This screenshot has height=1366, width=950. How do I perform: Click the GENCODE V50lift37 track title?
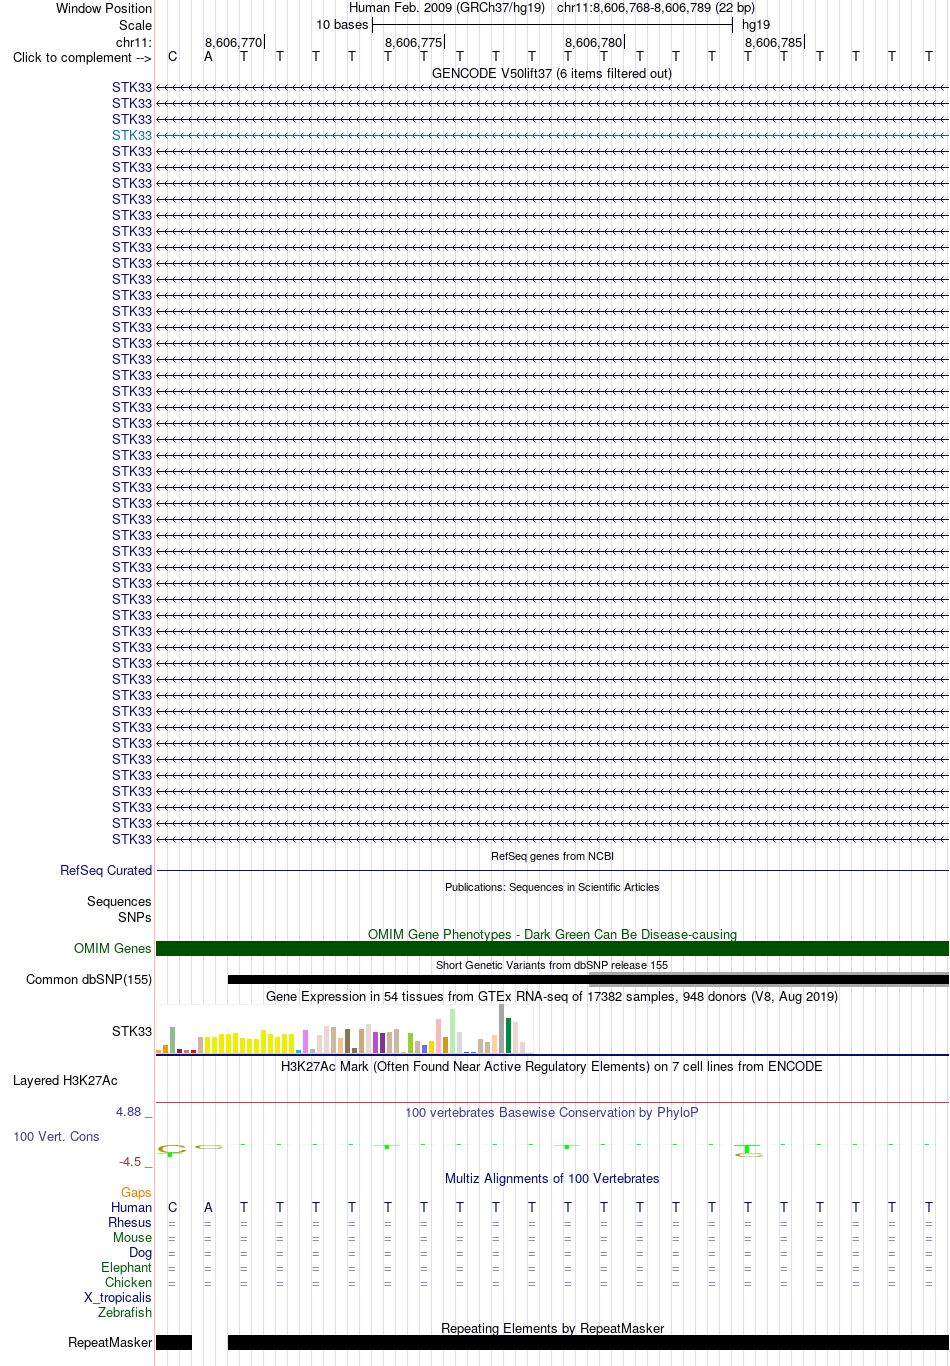tap(552, 73)
